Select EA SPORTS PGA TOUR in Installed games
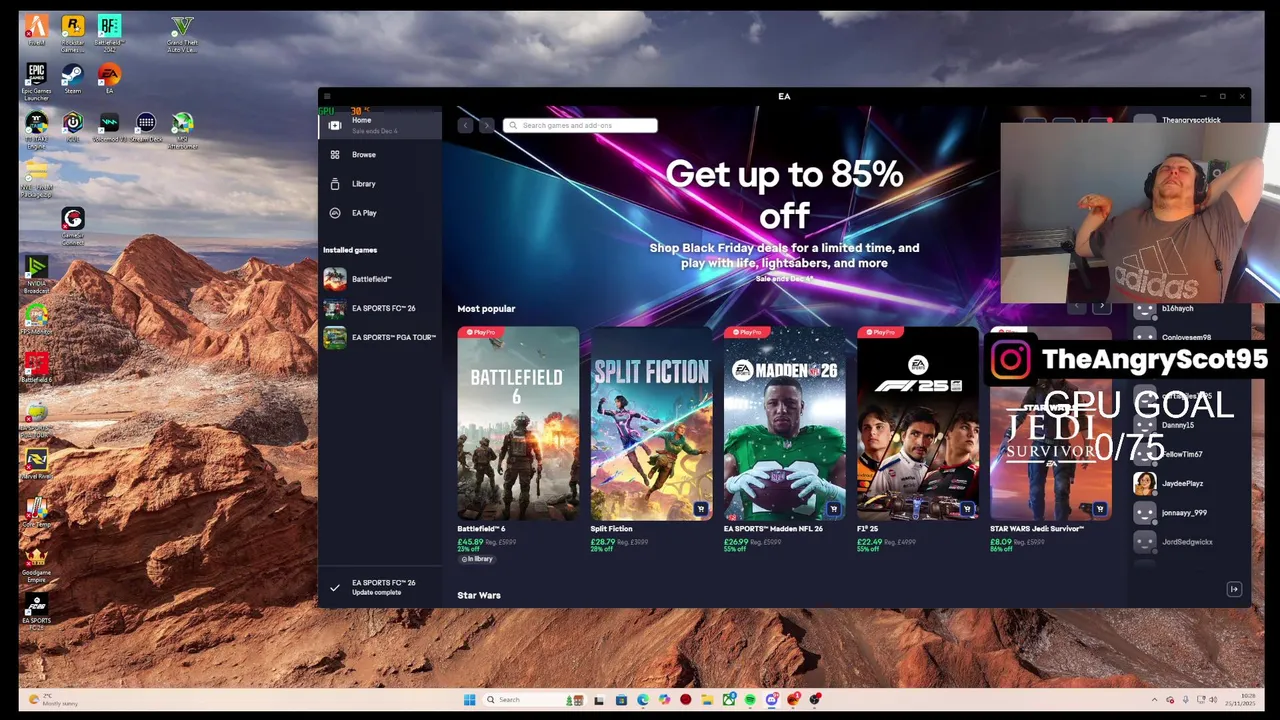 click(x=380, y=337)
